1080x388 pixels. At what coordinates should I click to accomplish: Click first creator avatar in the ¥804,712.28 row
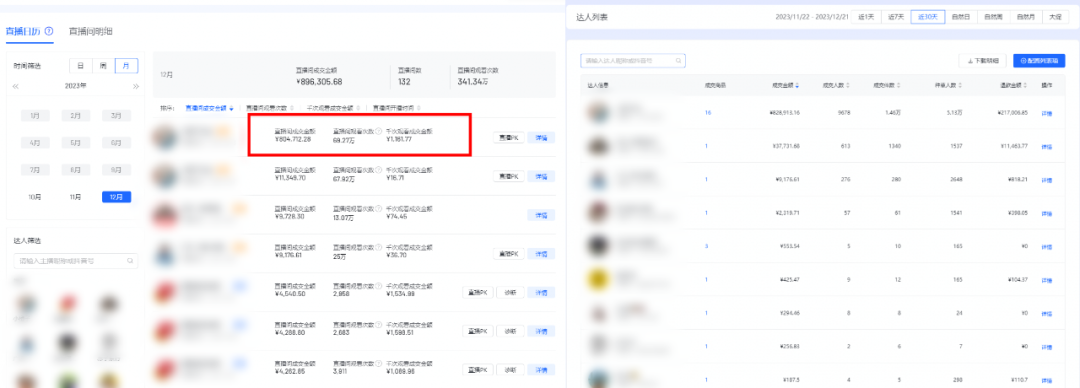(x=165, y=137)
